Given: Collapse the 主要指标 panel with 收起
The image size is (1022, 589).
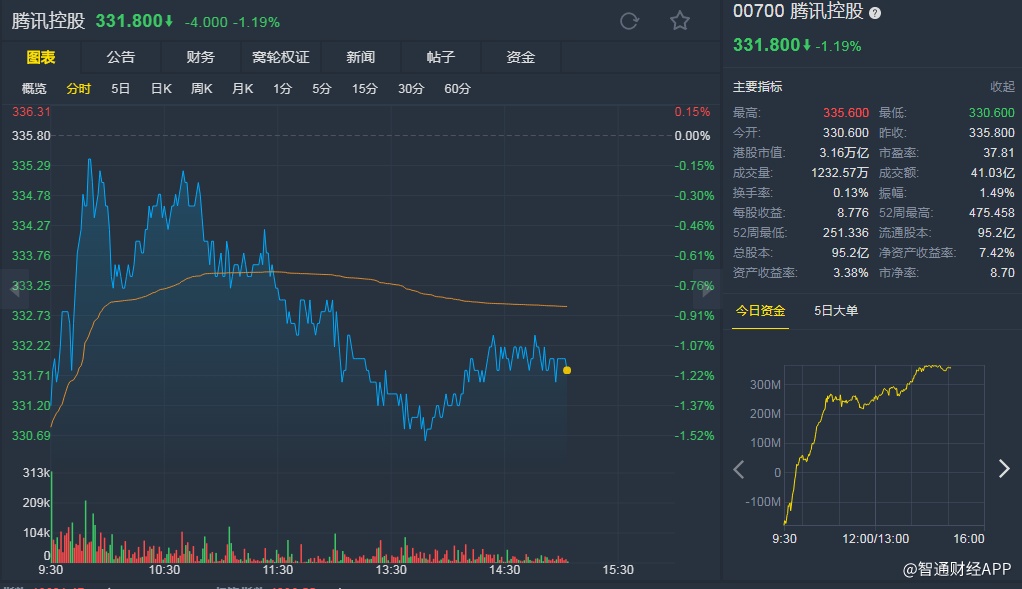Looking at the screenshot, I should coord(1001,87).
